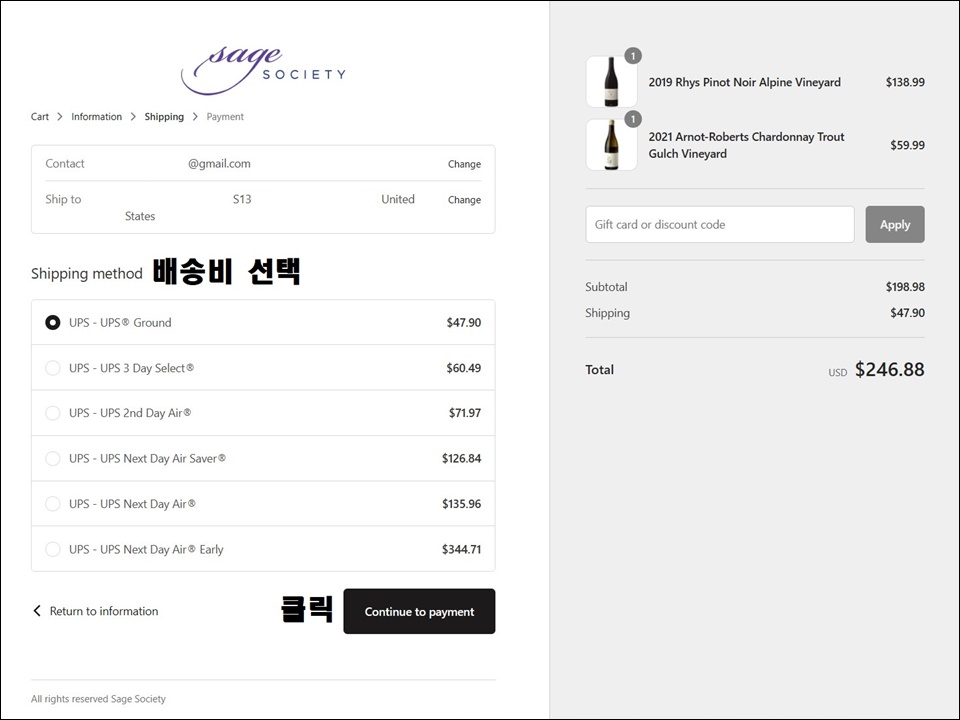960x720 pixels.
Task: Click the $60.49 shipping price
Action: pos(463,368)
